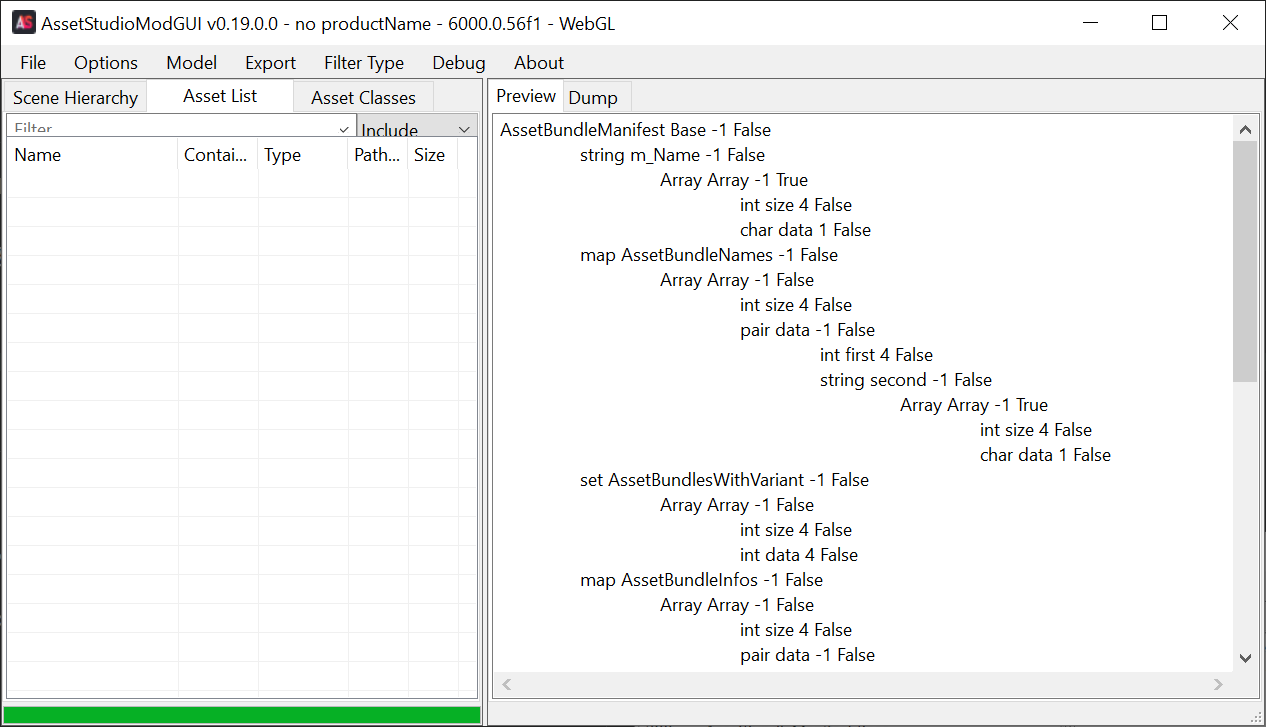Click the preview pane vertical scrollbar thumb
1266x727 pixels.
tap(1245, 260)
